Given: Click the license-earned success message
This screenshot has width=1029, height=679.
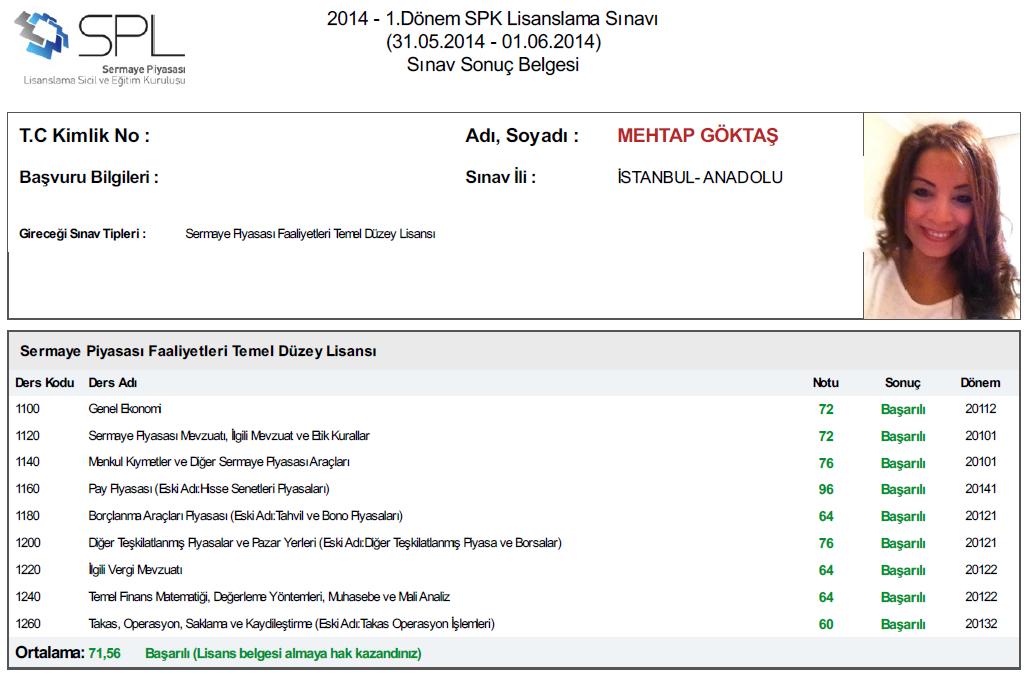Looking at the screenshot, I should (283, 653).
